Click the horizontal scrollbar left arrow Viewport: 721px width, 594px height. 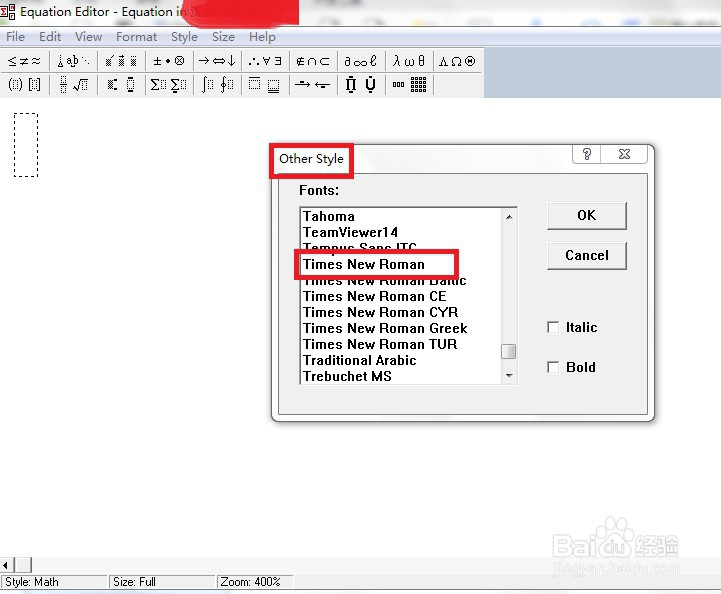pos(7,565)
